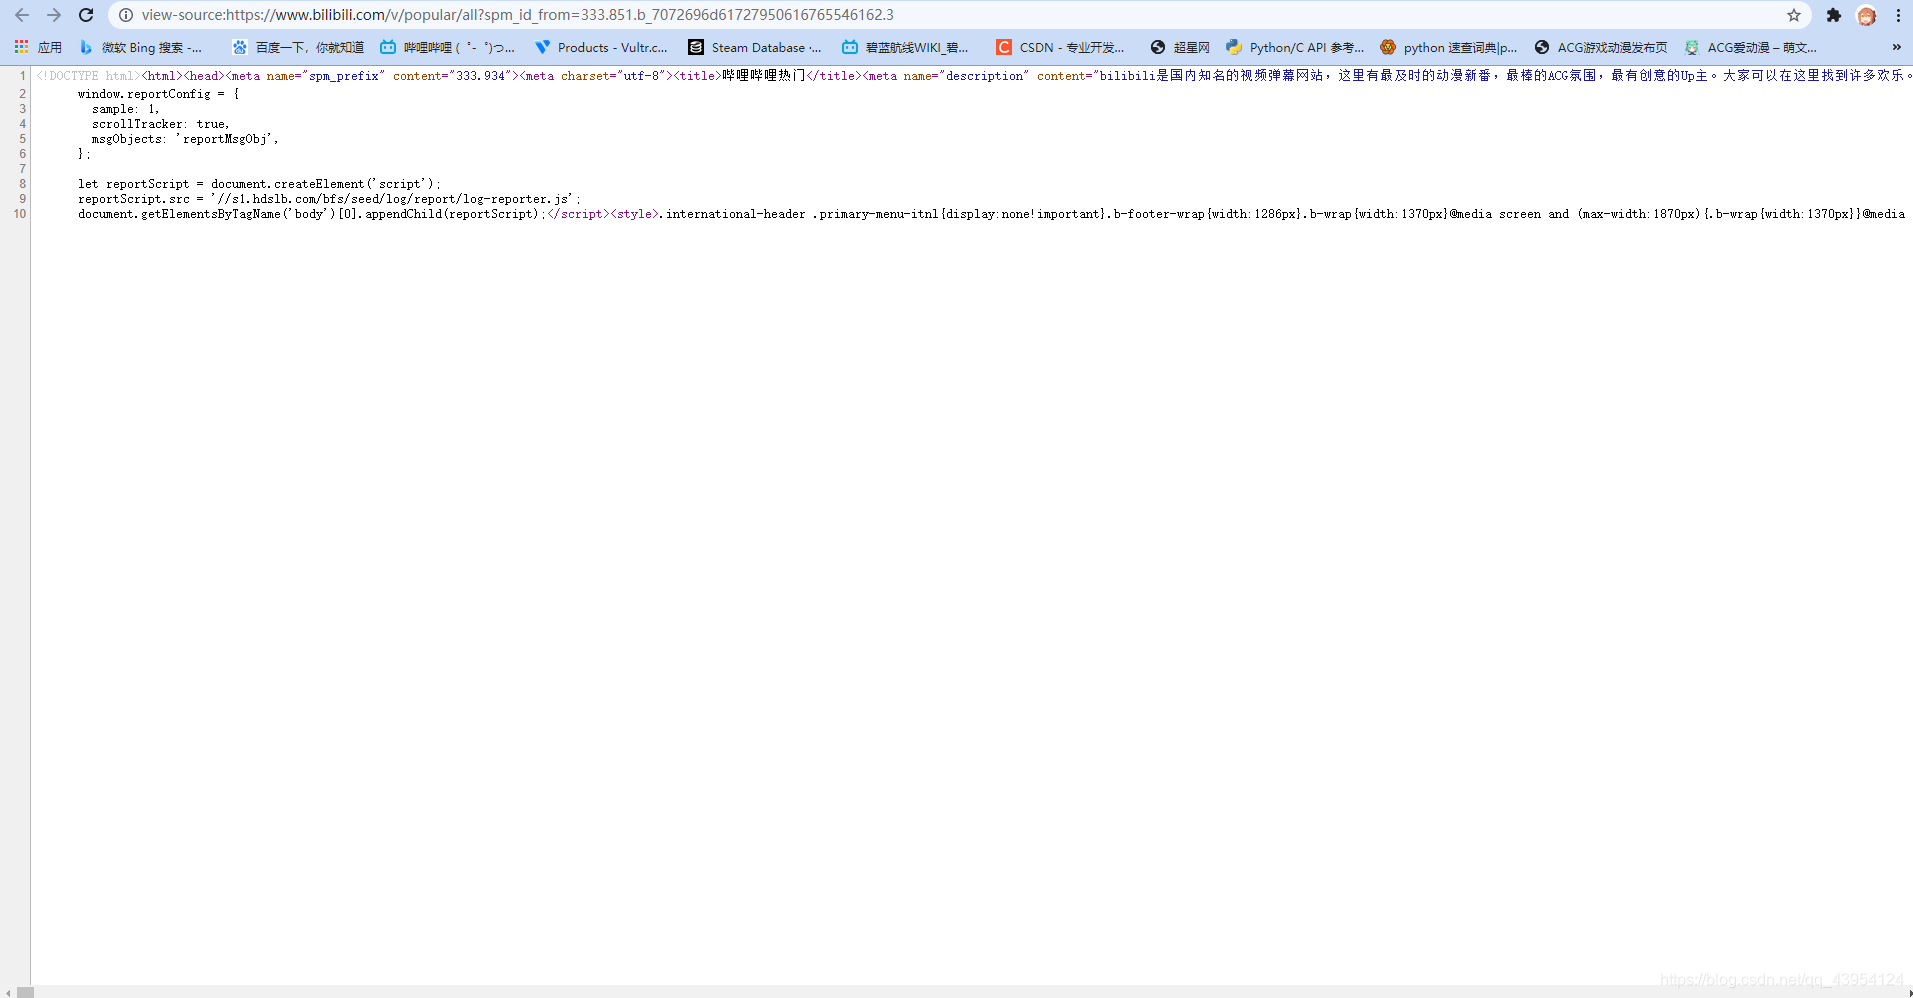This screenshot has width=1913, height=998.
Task: Click the horizontal scrollbar thumb
Action: point(25,992)
